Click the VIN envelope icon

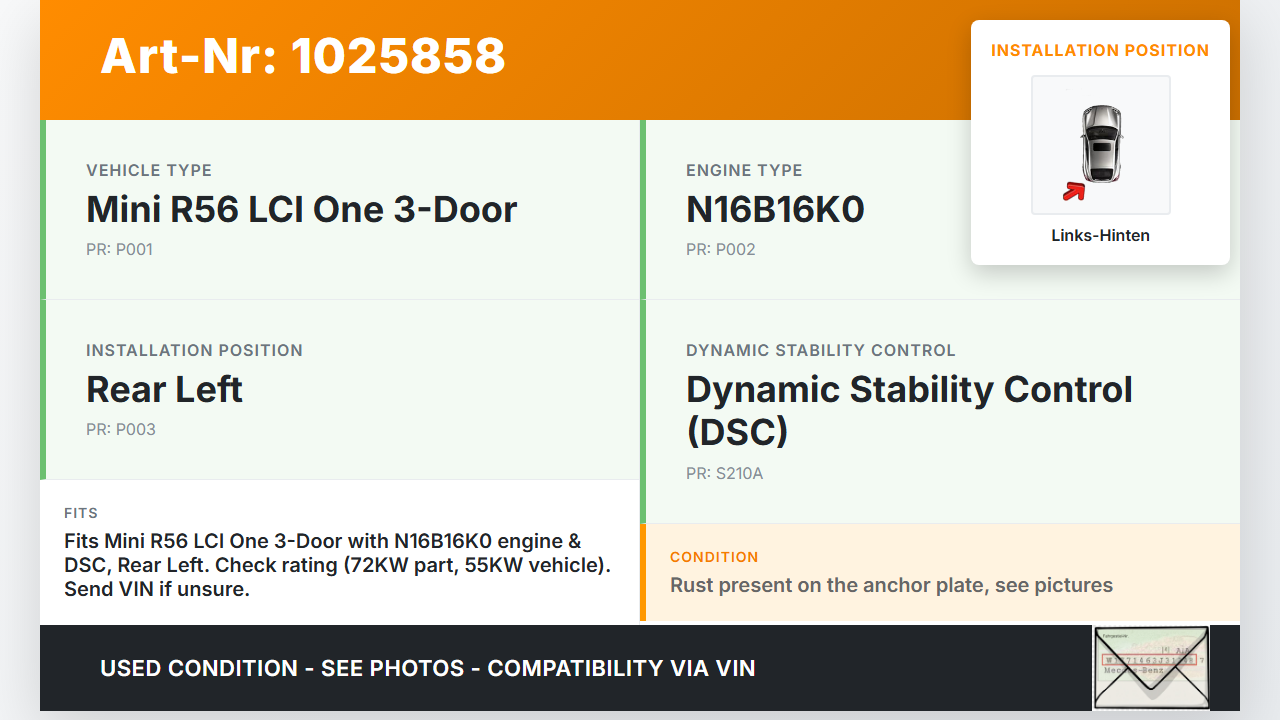coord(1150,667)
